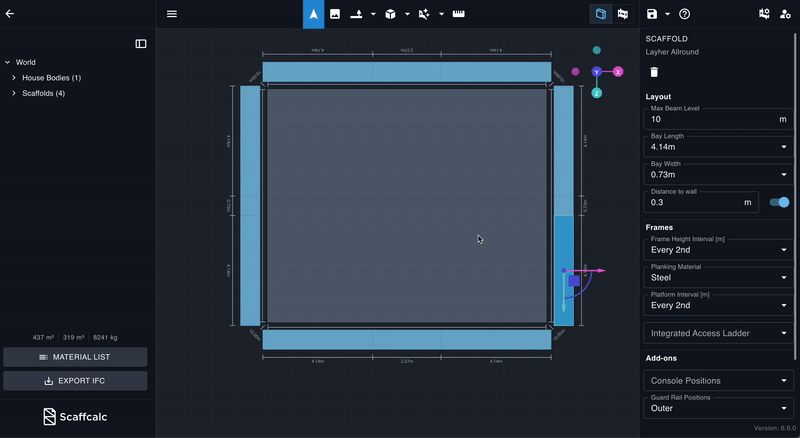The image size is (800, 438).
Task: Expand the House Bodies (1) node
Action: click(x=14, y=78)
